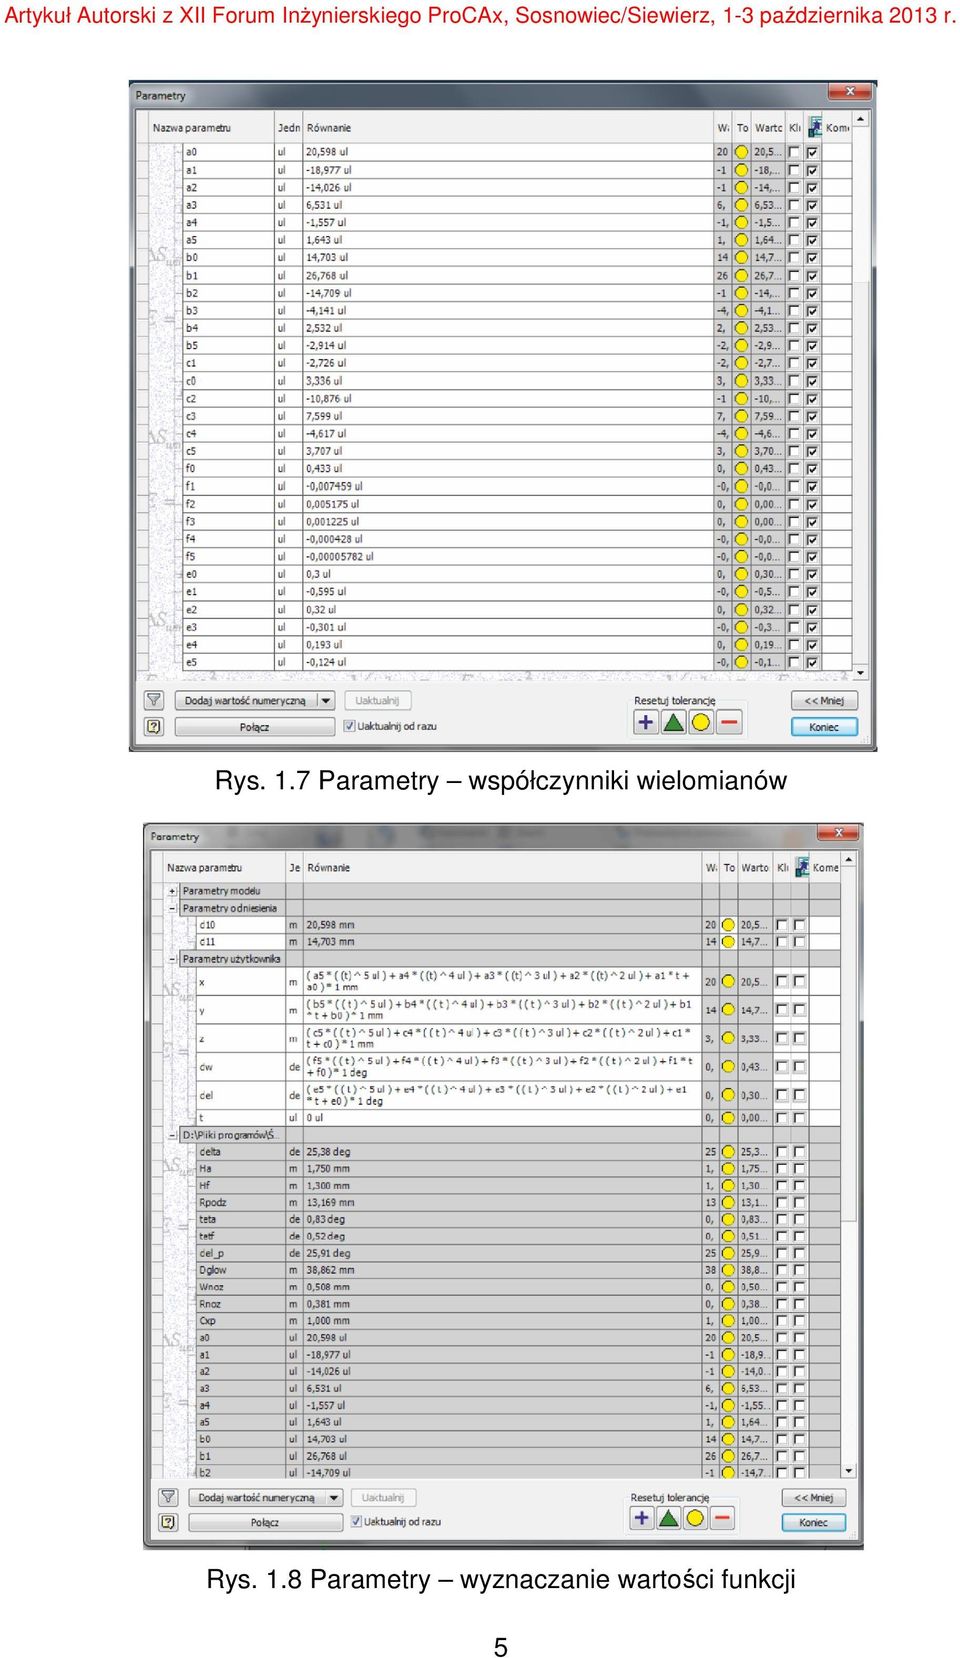Screen dimensions: 960x1658
Task: Click tolerance circle in row f0 of Rys. 1.7 dialog
Action: tap(741, 469)
